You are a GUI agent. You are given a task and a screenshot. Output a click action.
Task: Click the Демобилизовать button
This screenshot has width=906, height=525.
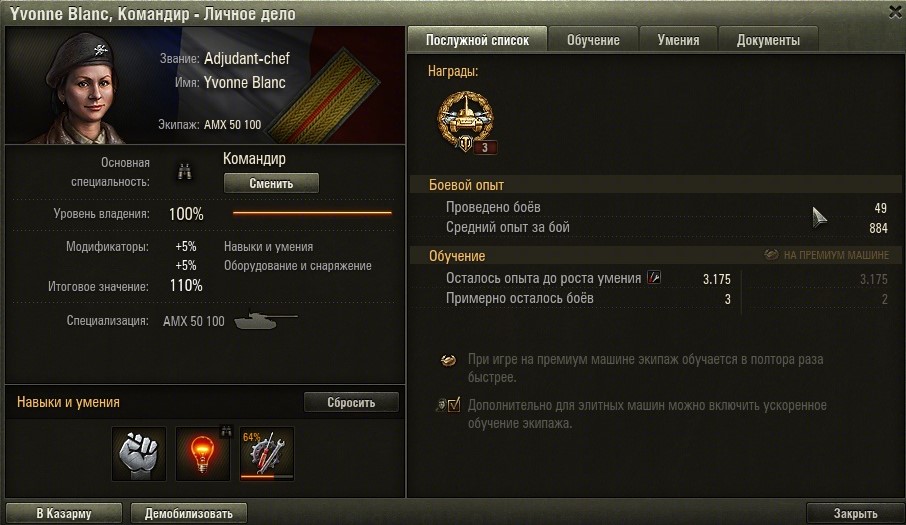click(189, 513)
